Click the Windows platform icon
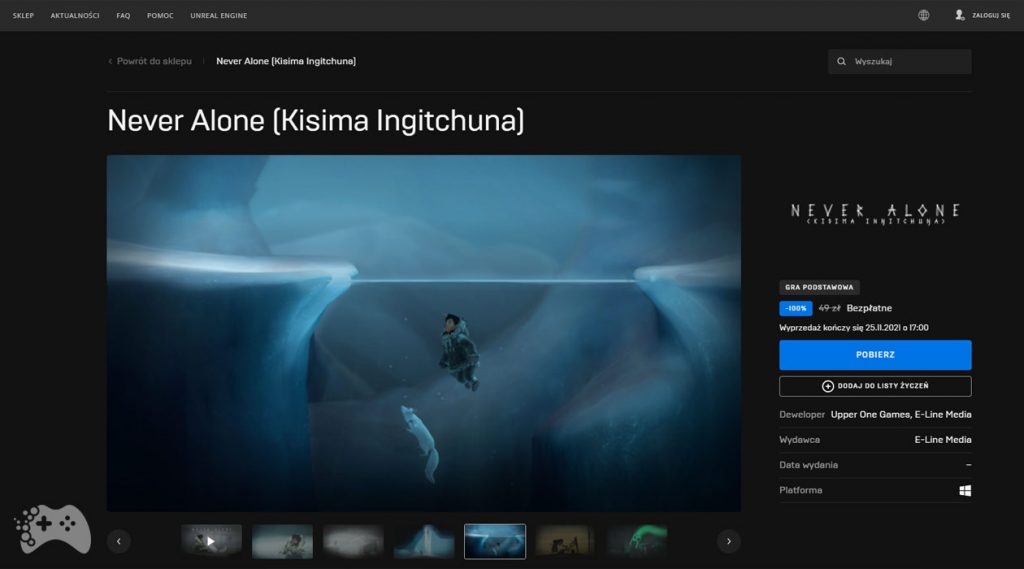The width and height of the screenshot is (1024, 569). (965, 491)
